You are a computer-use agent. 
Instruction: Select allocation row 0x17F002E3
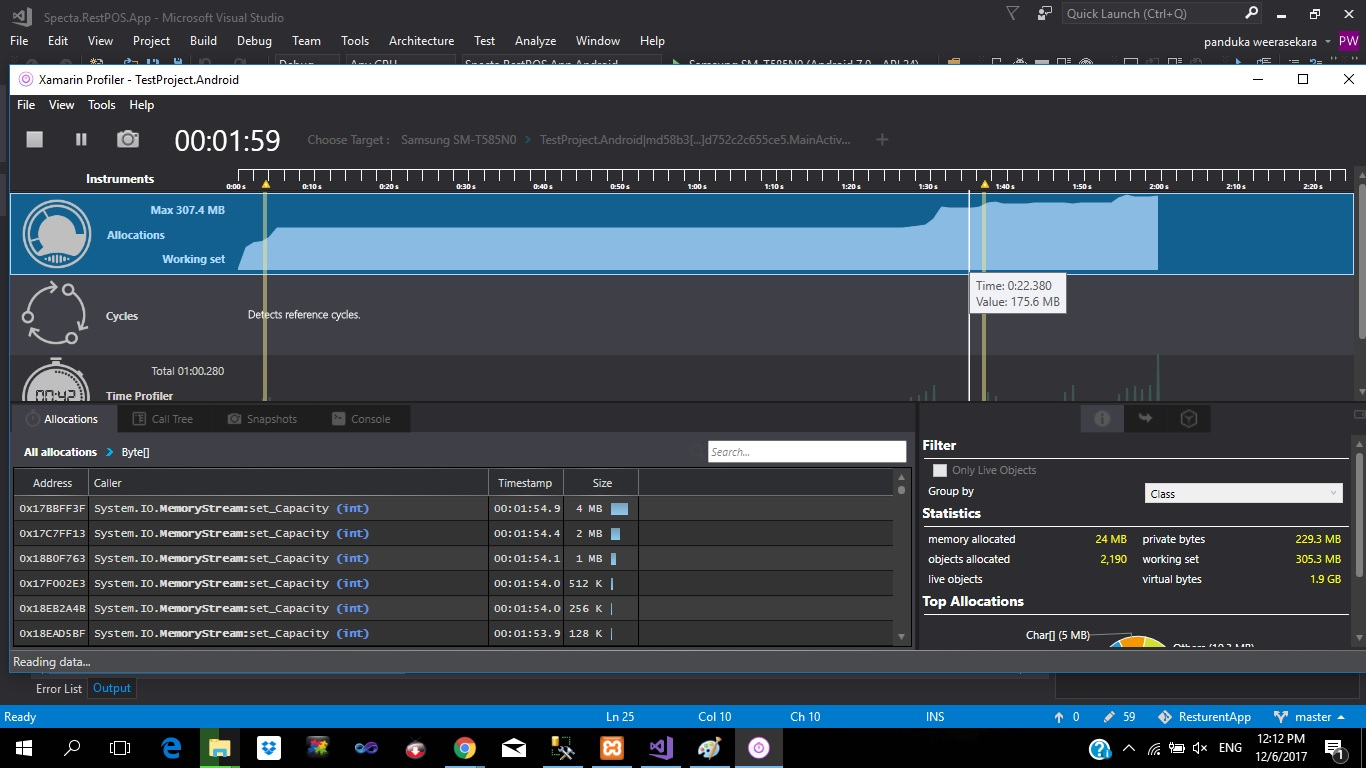tap(454, 583)
